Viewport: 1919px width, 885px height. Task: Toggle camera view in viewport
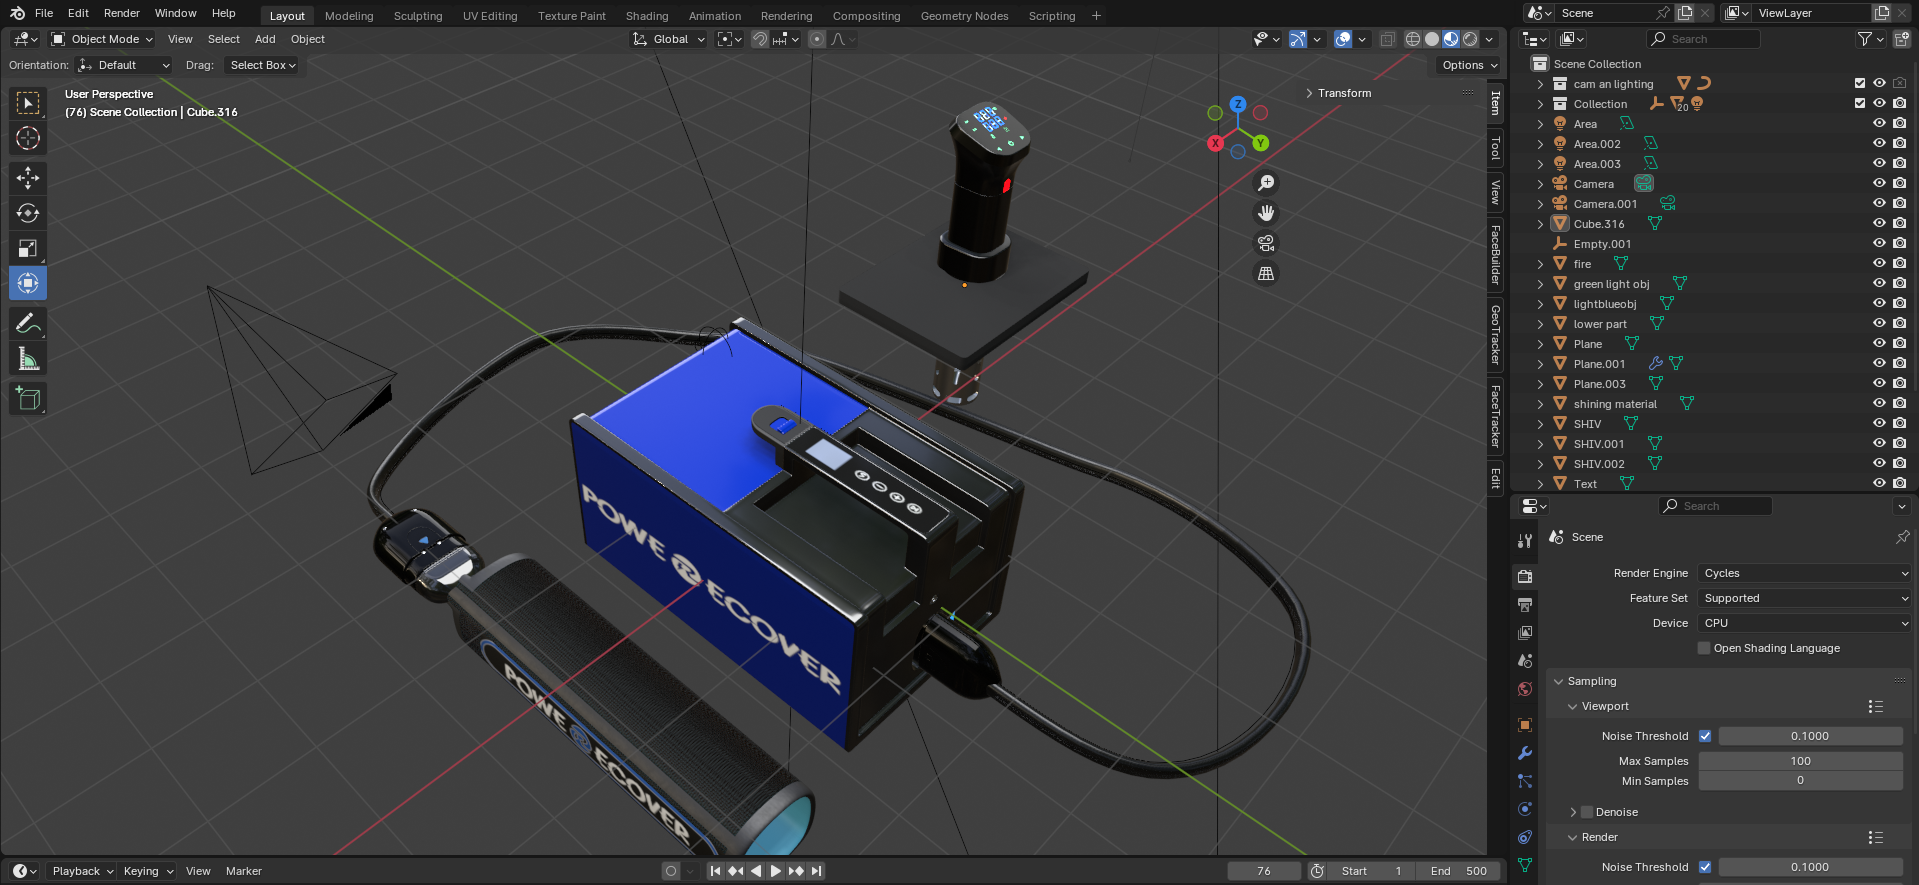click(x=1266, y=243)
